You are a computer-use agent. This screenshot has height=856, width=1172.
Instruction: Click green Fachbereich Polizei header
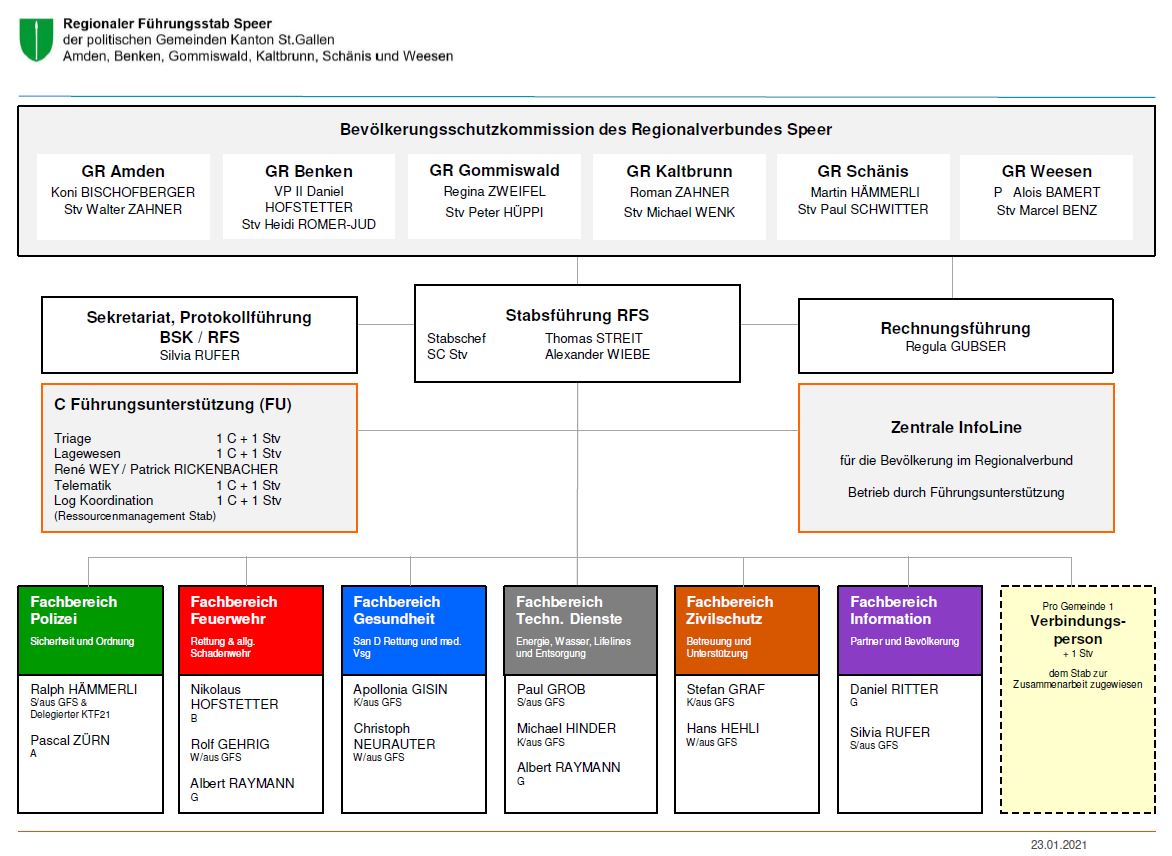pos(90,630)
